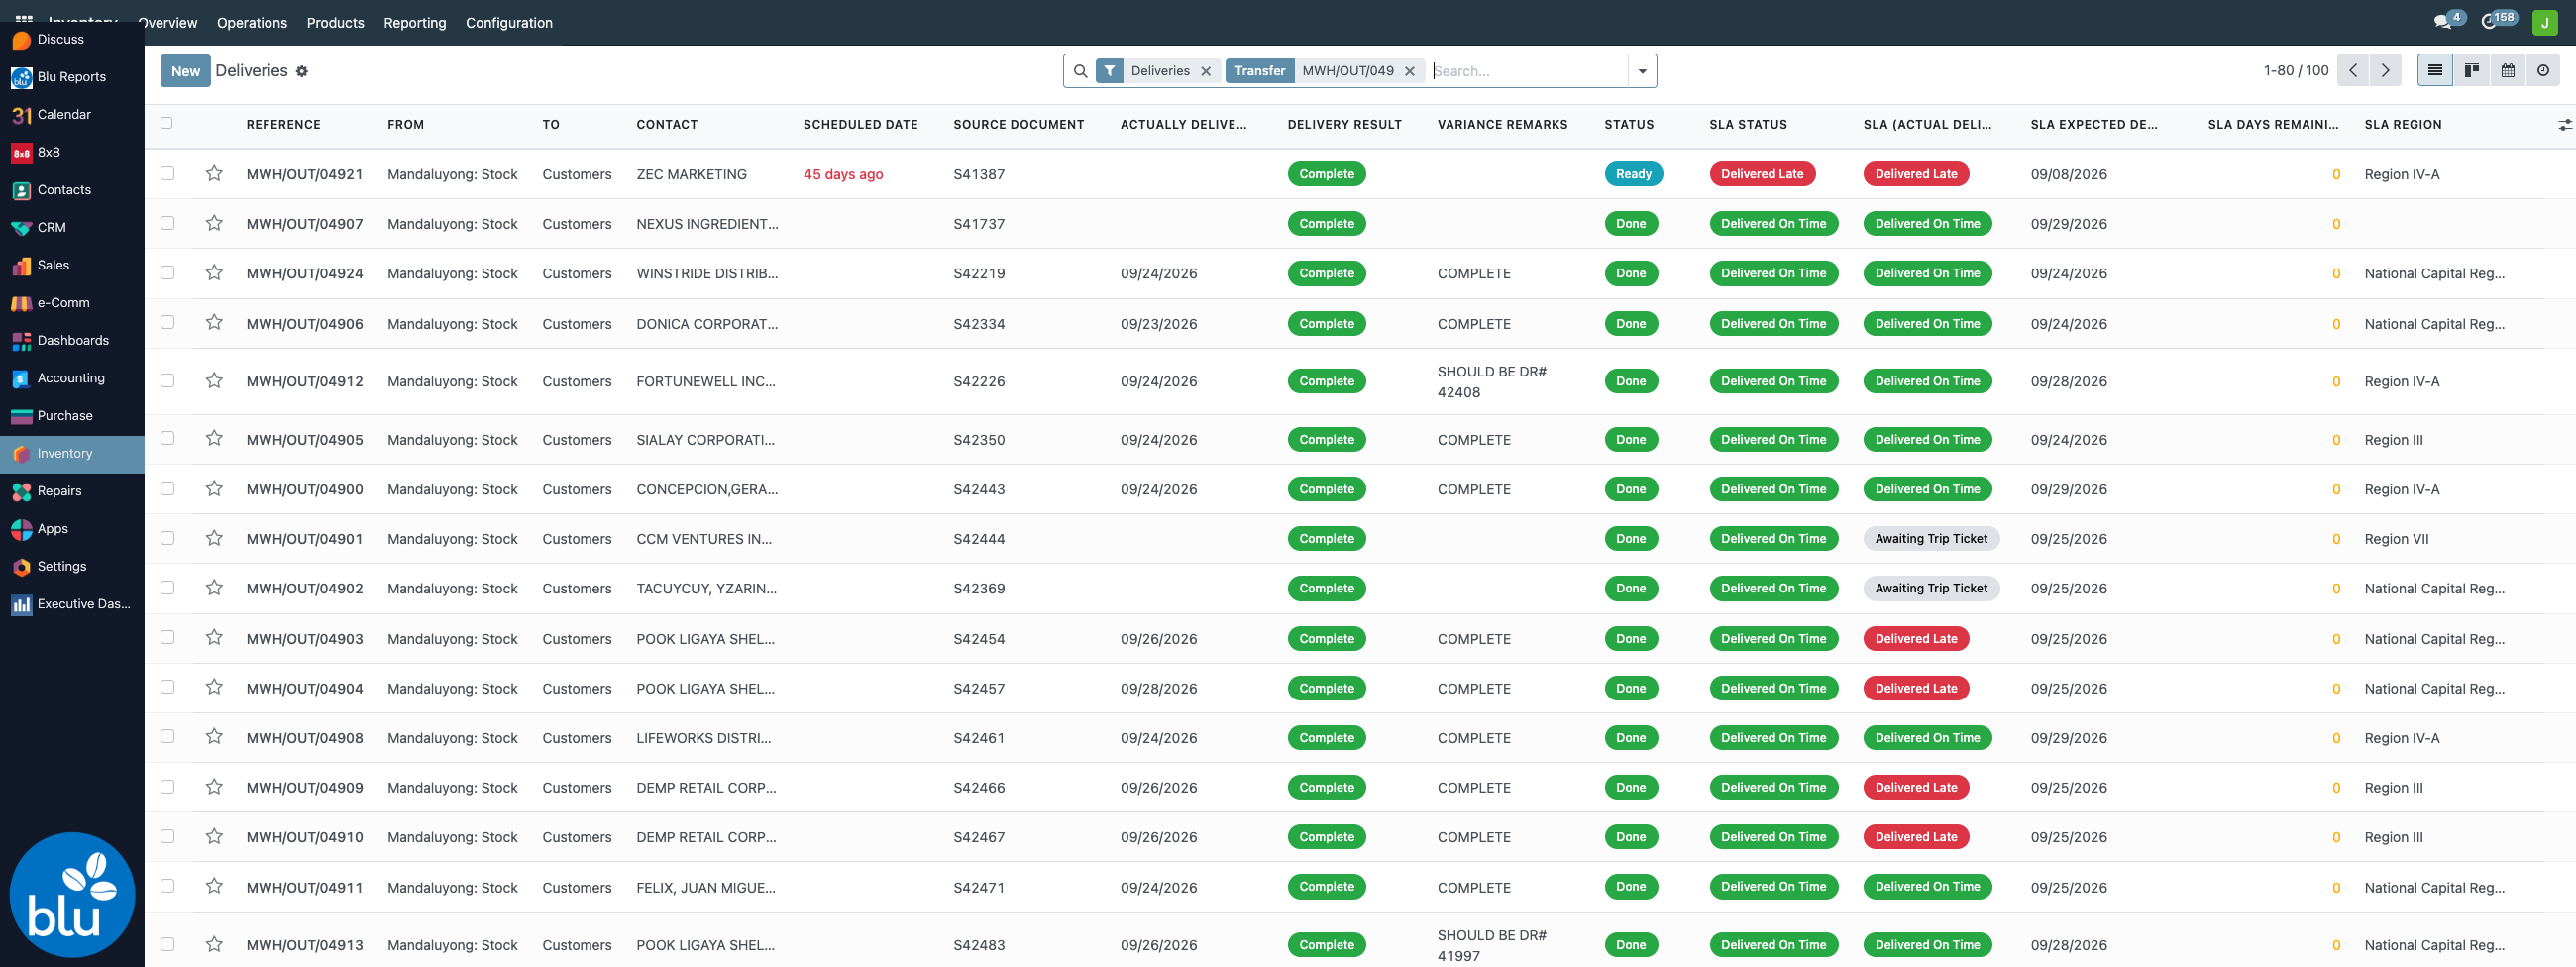Viewport: 2576px width, 967px height.
Task: Select checkbox for MWH/OUT/04924 row
Action: pyautogui.click(x=167, y=273)
